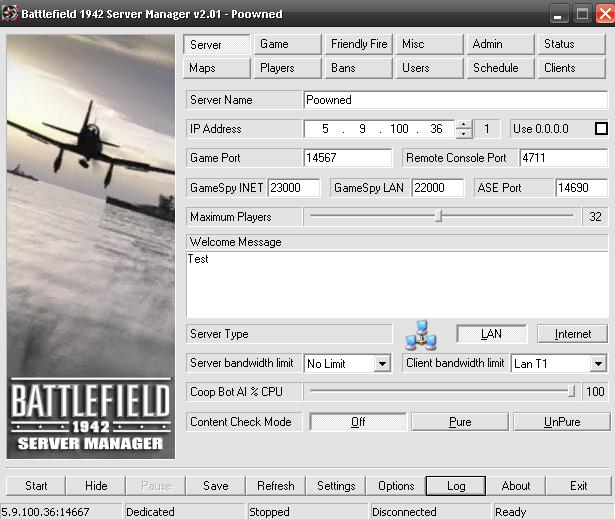The width and height of the screenshot is (615, 519).
Task: Click the Hide button
Action: (x=96, y=486)
